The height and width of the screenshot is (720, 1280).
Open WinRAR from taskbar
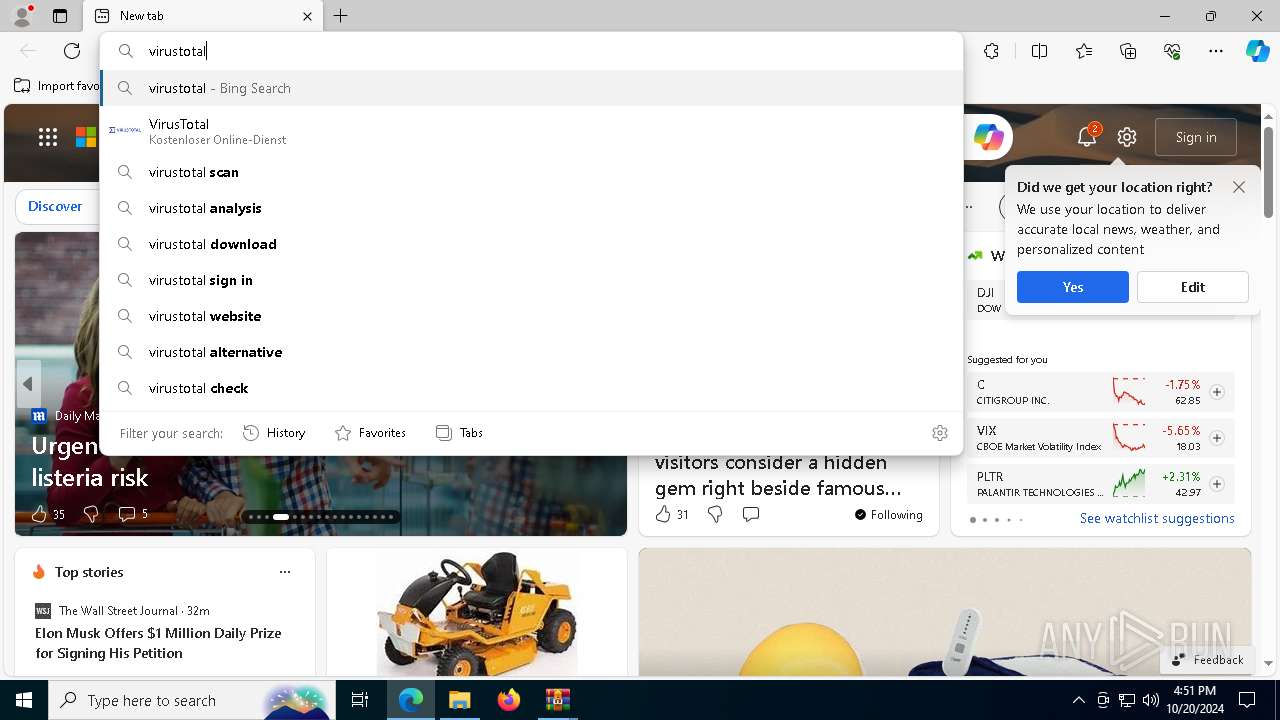557,700
